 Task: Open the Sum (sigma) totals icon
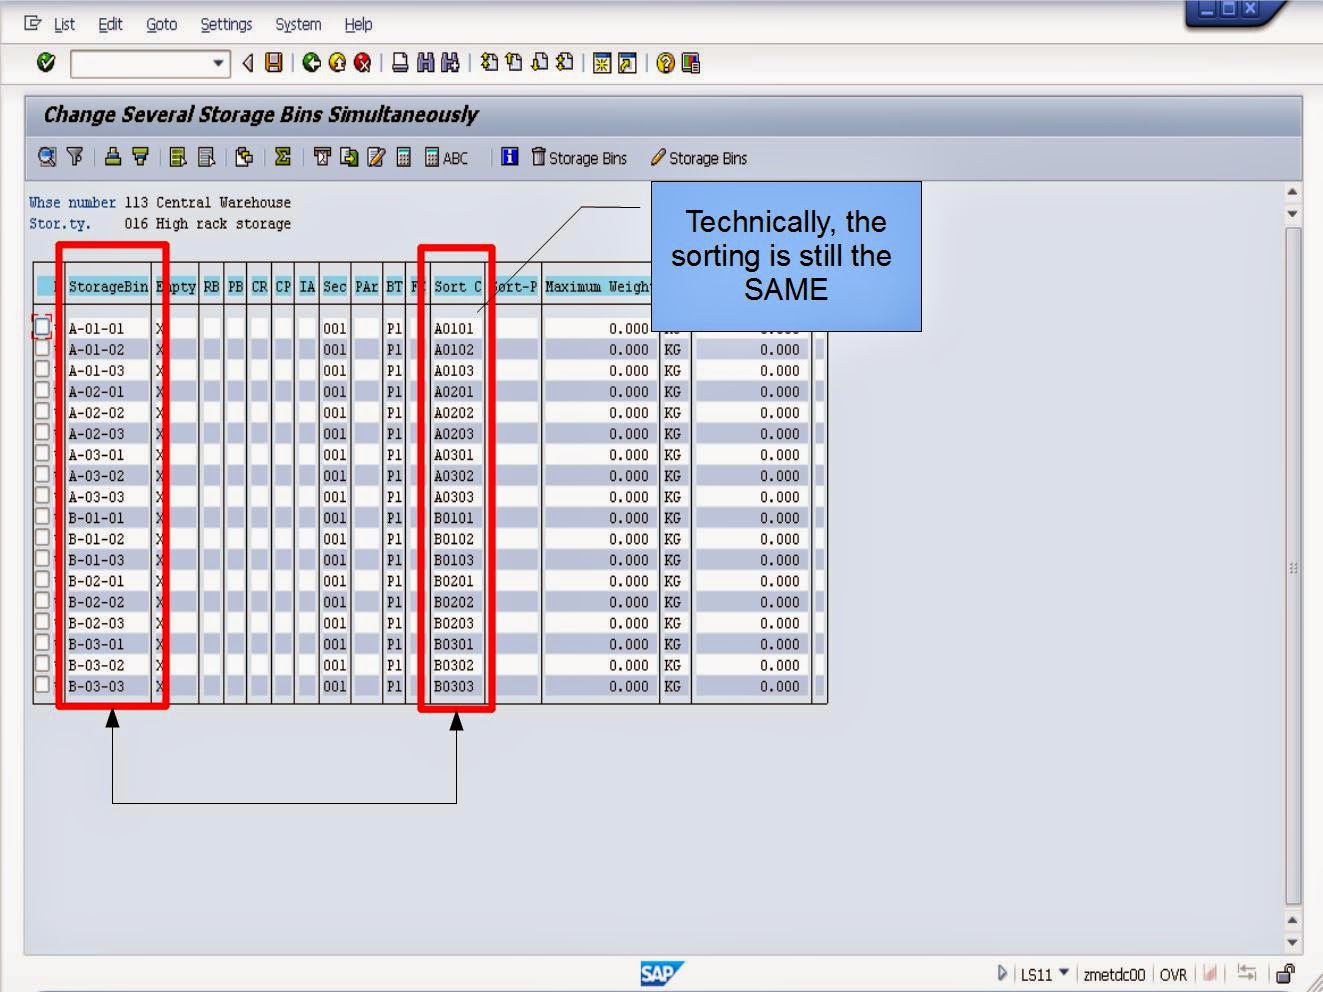[x=284, y=157]
